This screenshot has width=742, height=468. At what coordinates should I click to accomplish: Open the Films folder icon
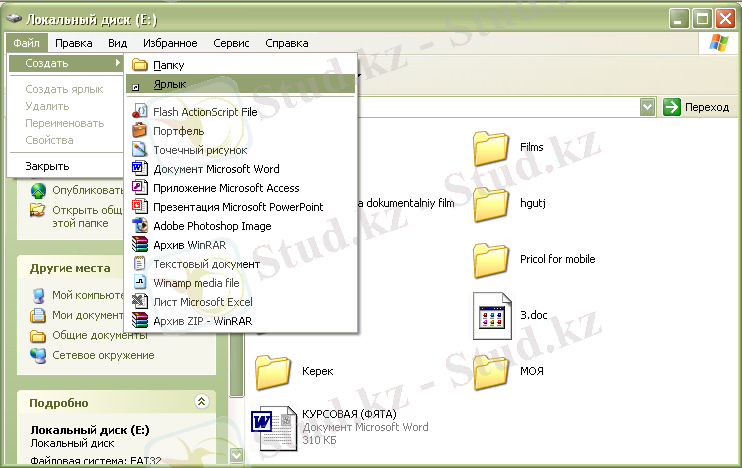[492, 148]
